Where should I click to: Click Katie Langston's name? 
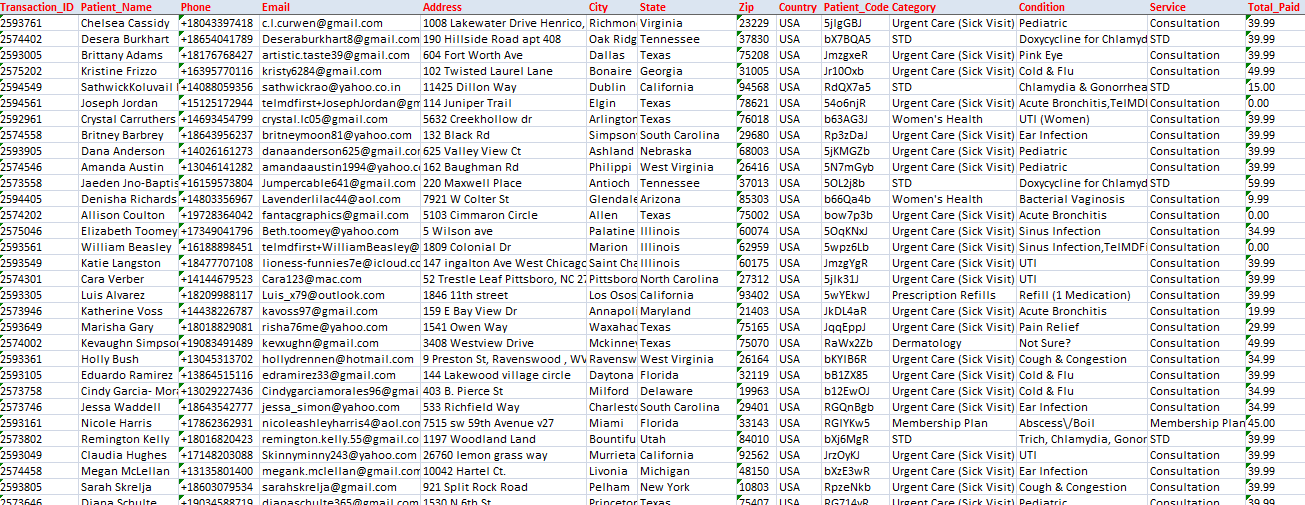(x=128, y=263)
